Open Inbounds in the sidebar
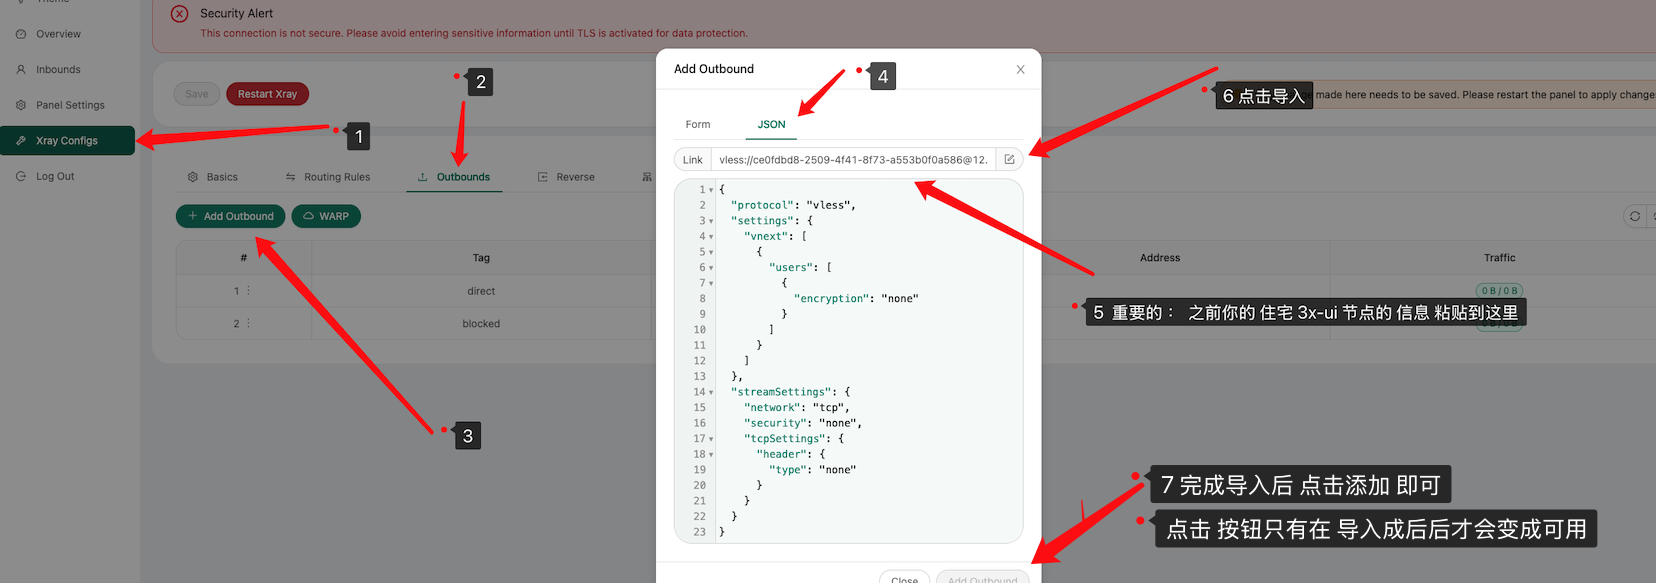 click(58, 70)
